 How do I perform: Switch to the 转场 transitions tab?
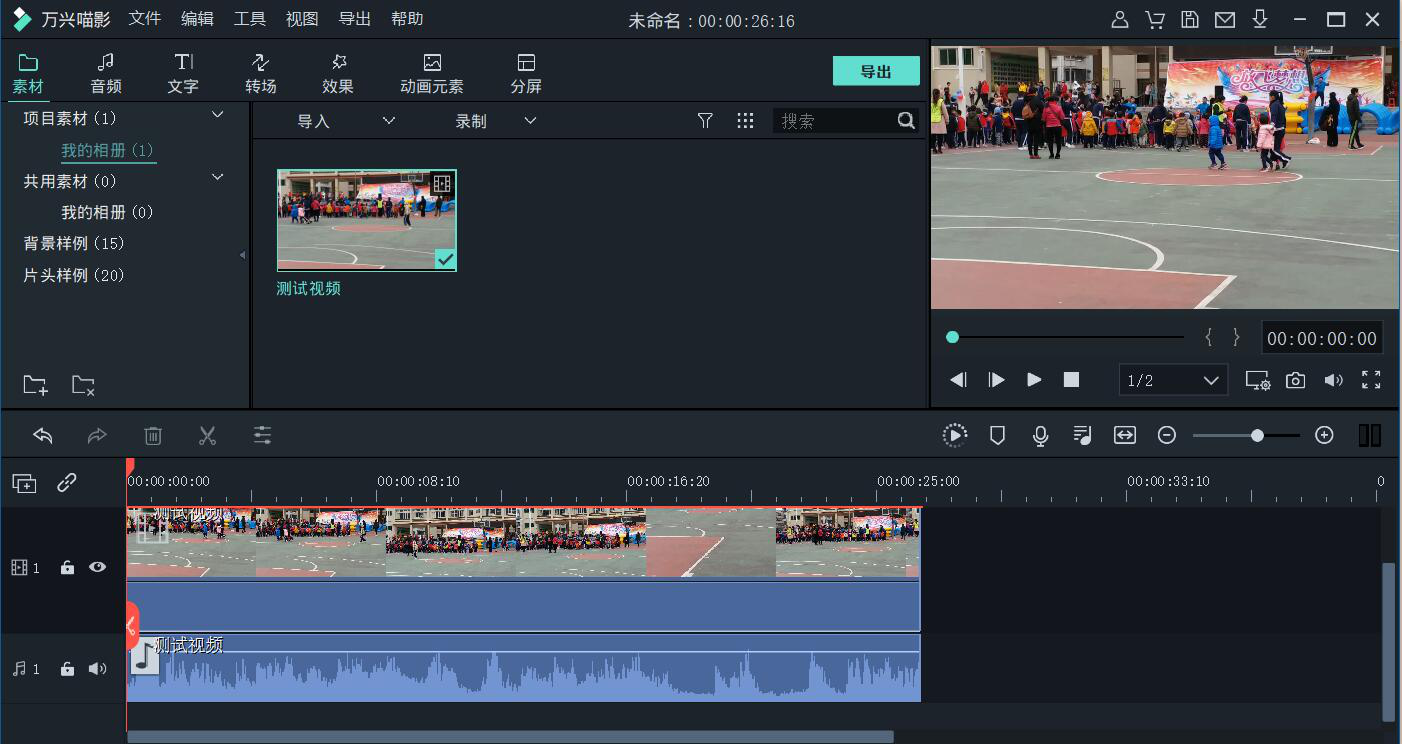[260, 74]
